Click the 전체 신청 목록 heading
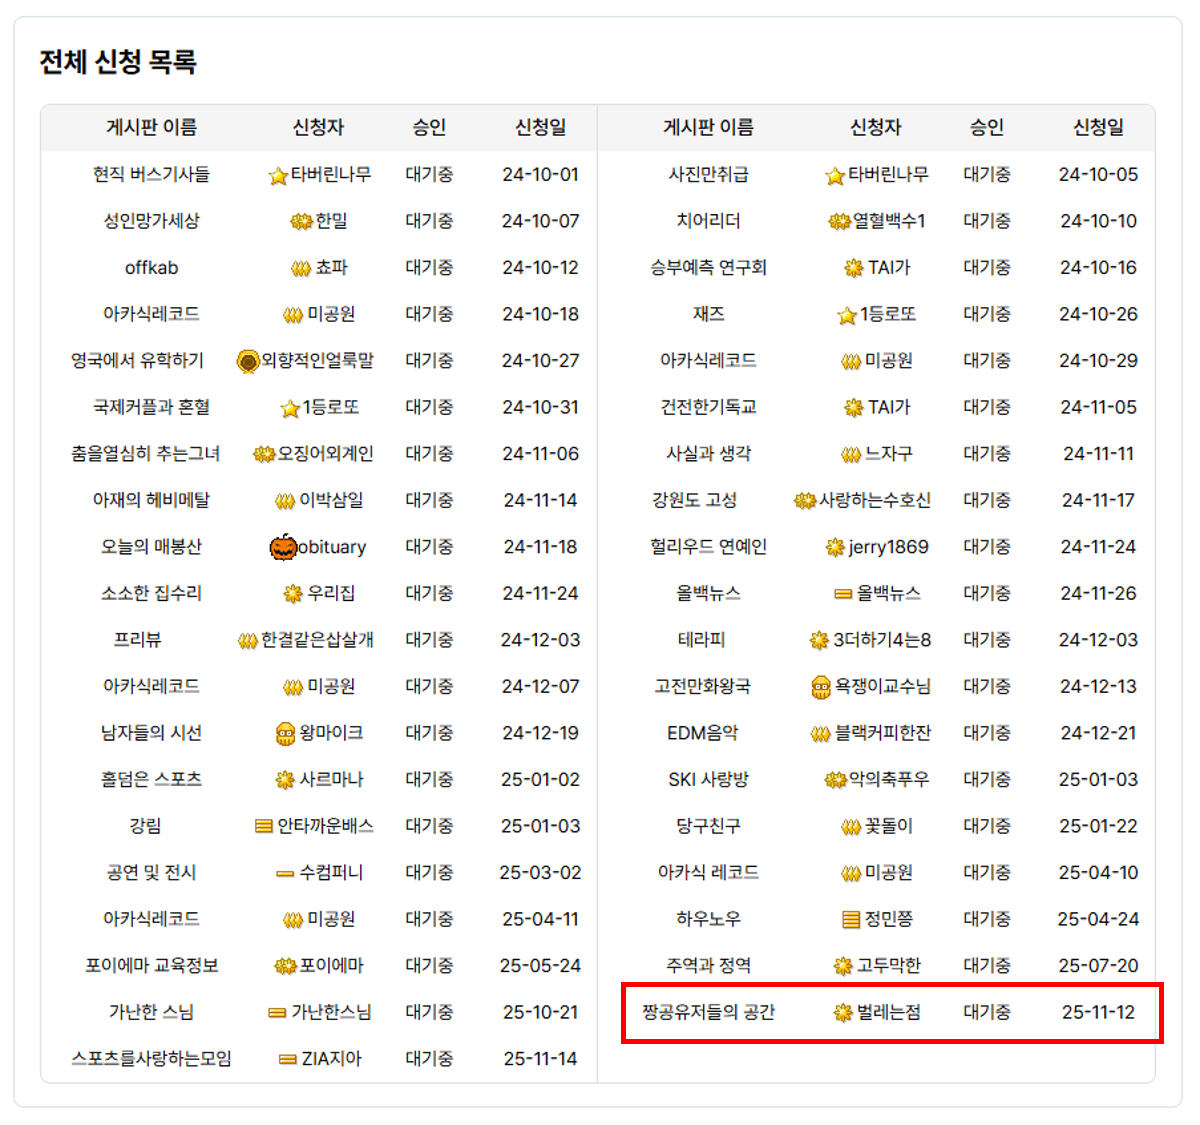 (x=118, y=62)
